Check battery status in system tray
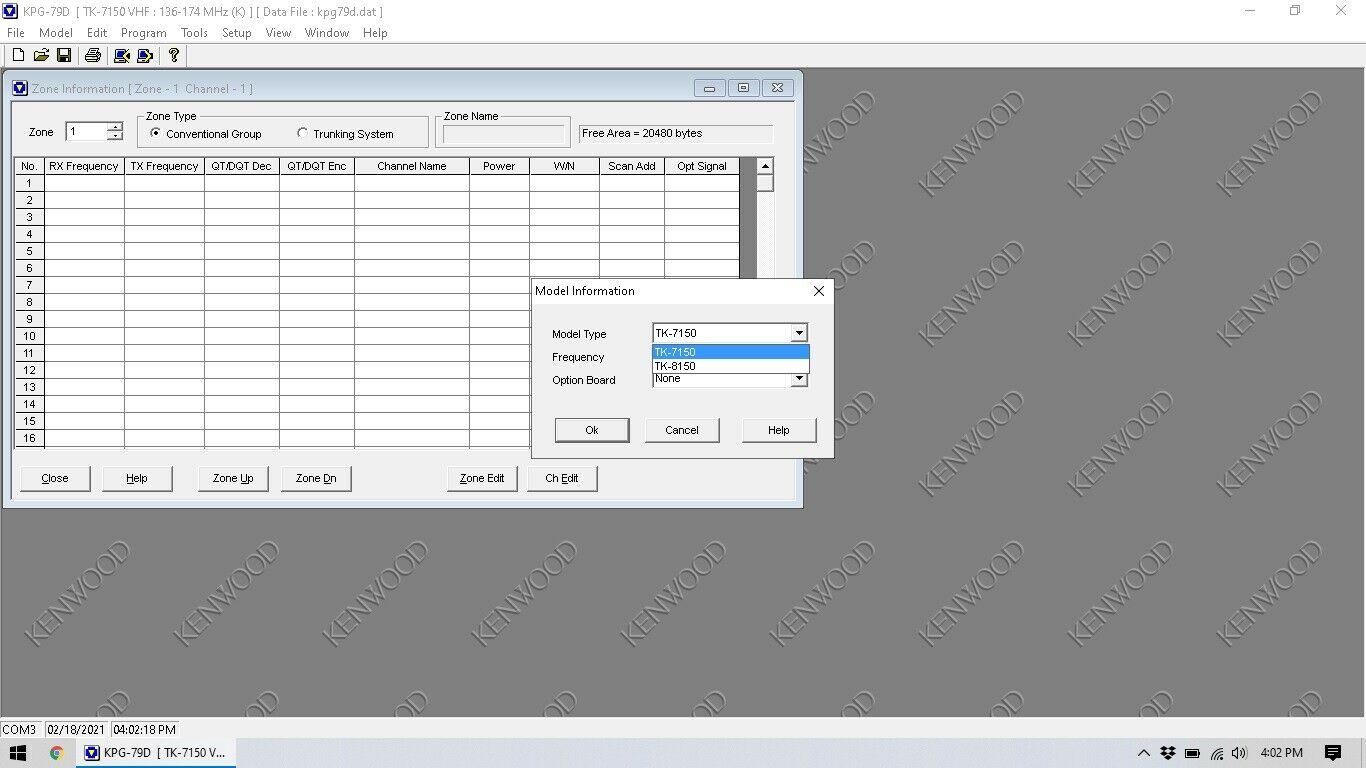This screenshot has height=768, width=1366. [x=1192, y=753]
